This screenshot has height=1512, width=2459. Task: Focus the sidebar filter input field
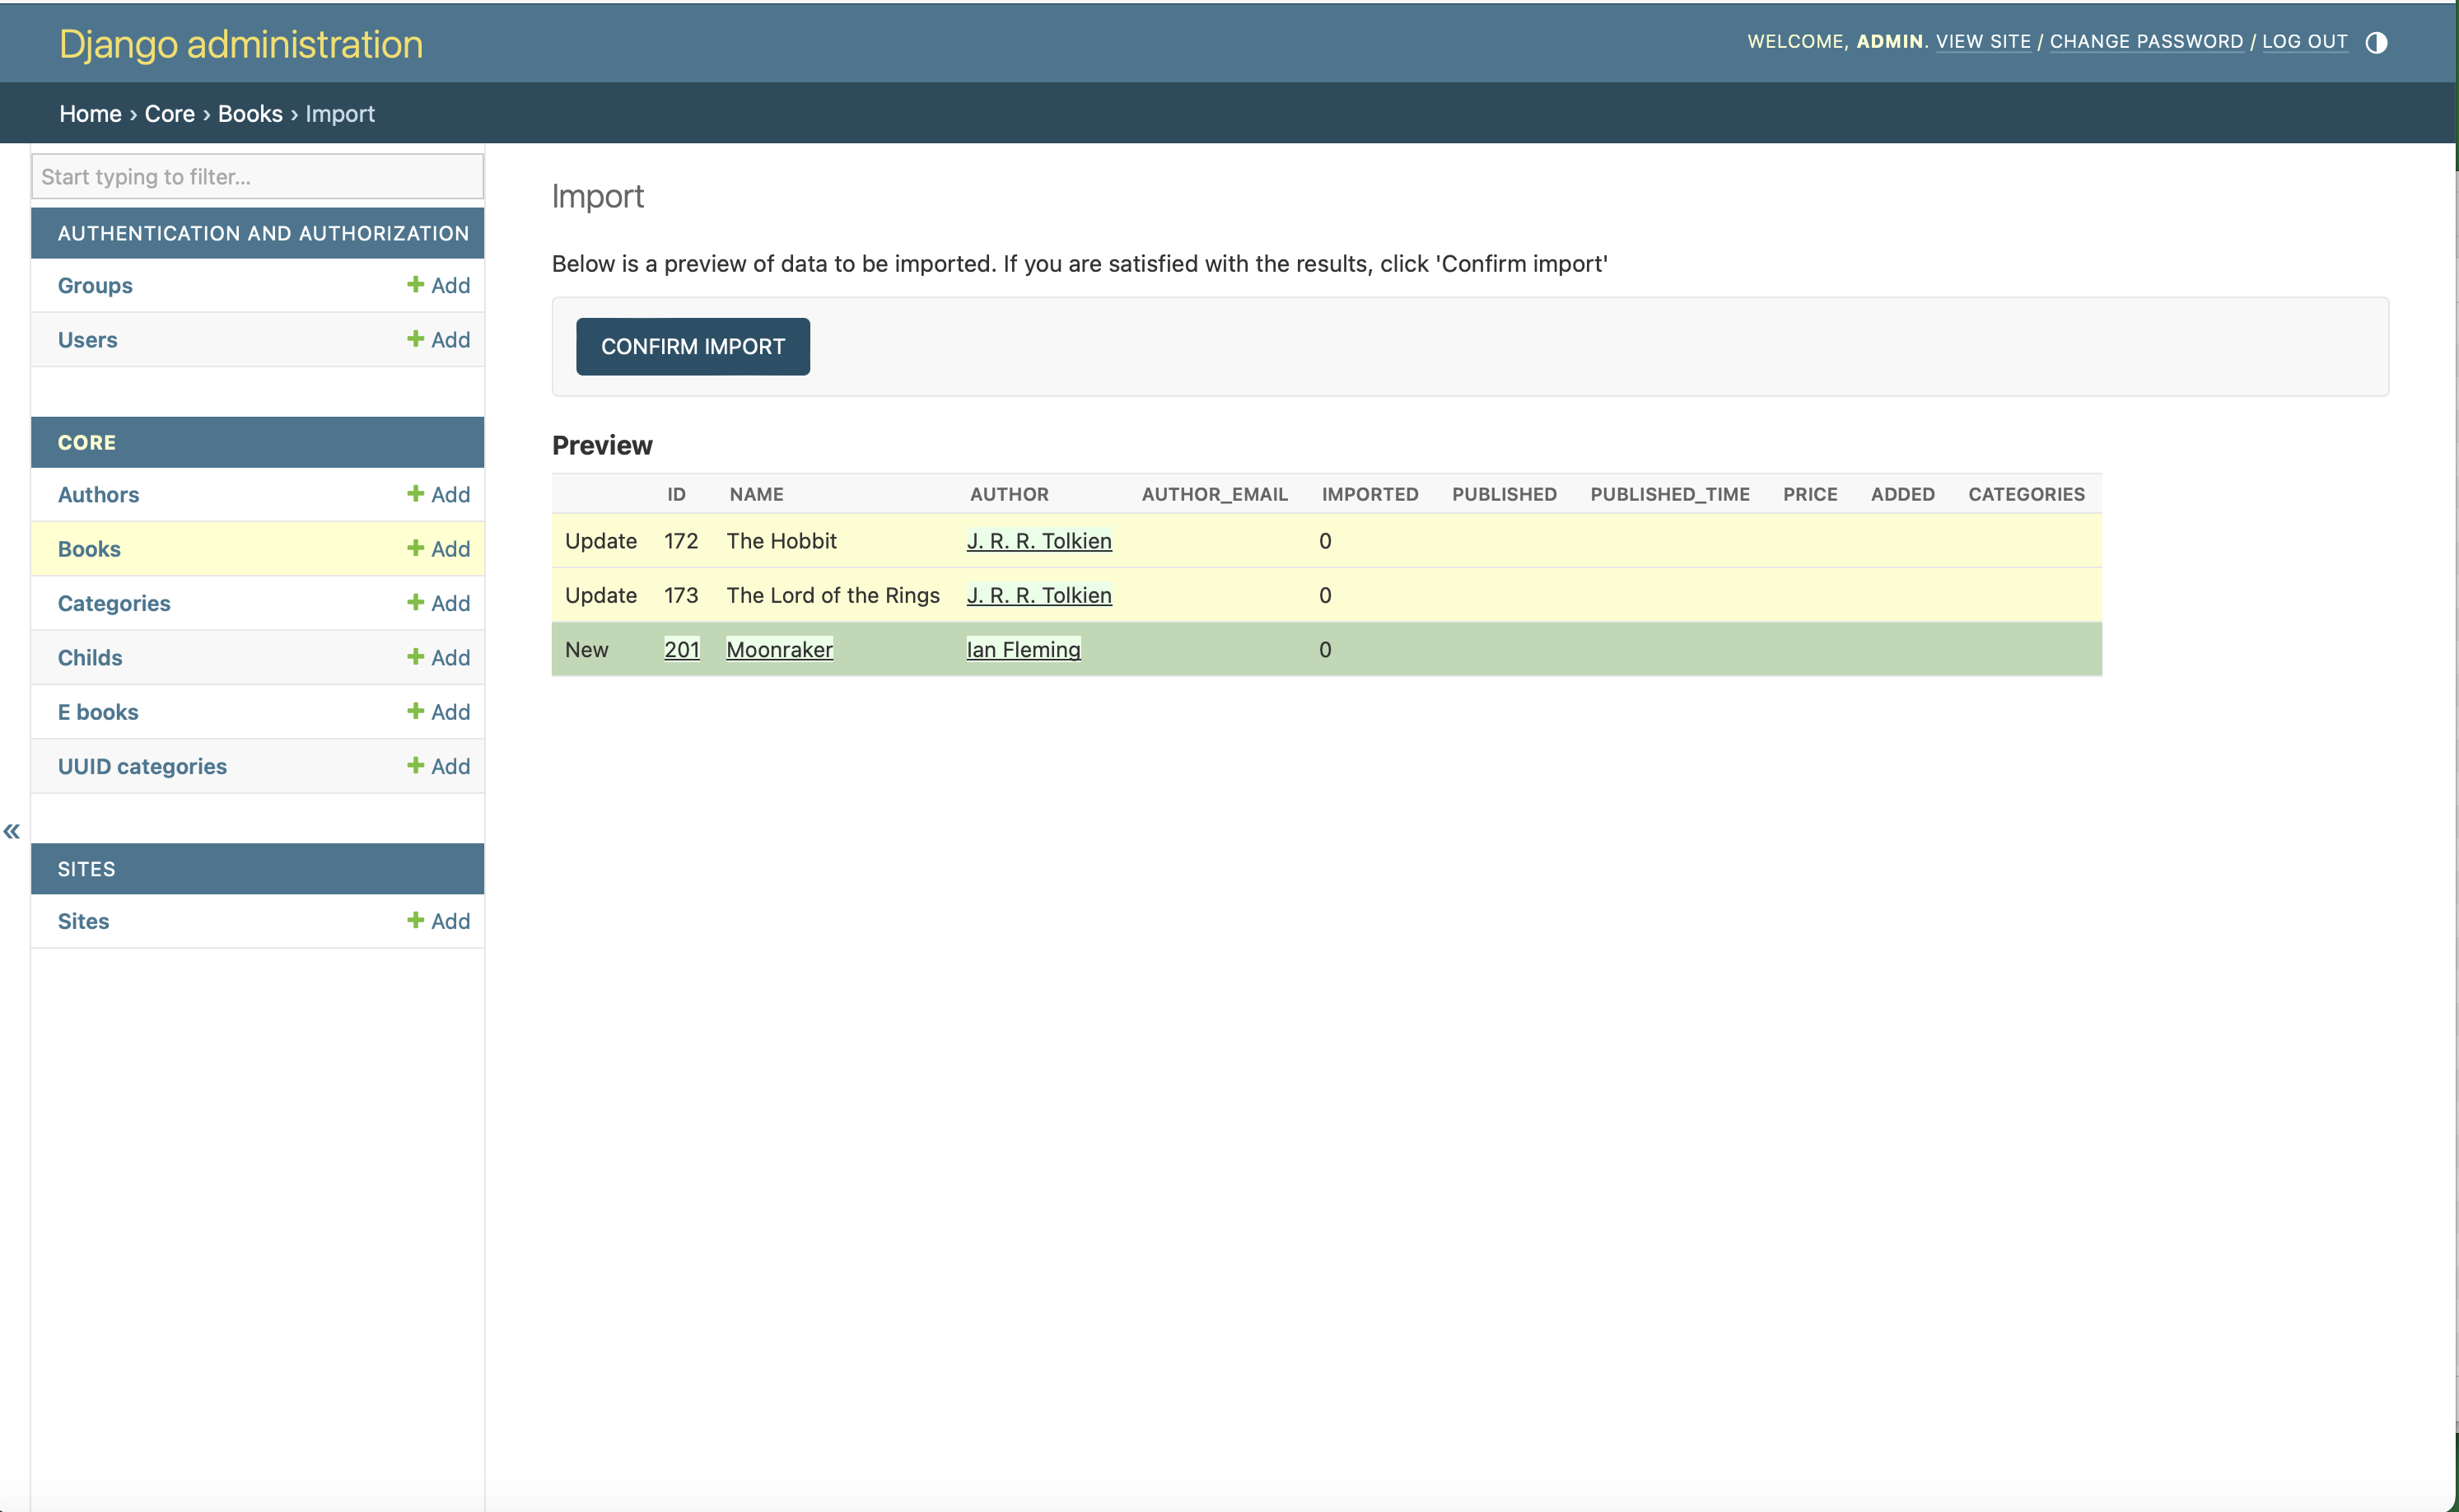258,176
